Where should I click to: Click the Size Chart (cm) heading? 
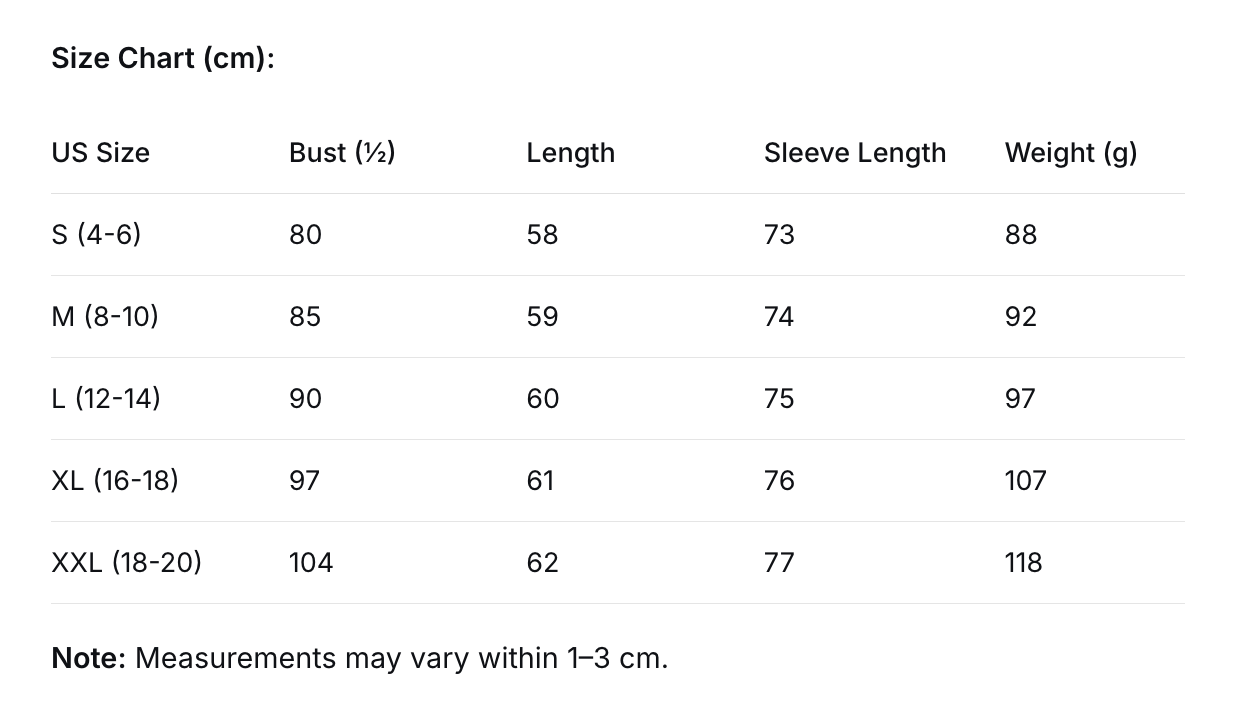162,59
